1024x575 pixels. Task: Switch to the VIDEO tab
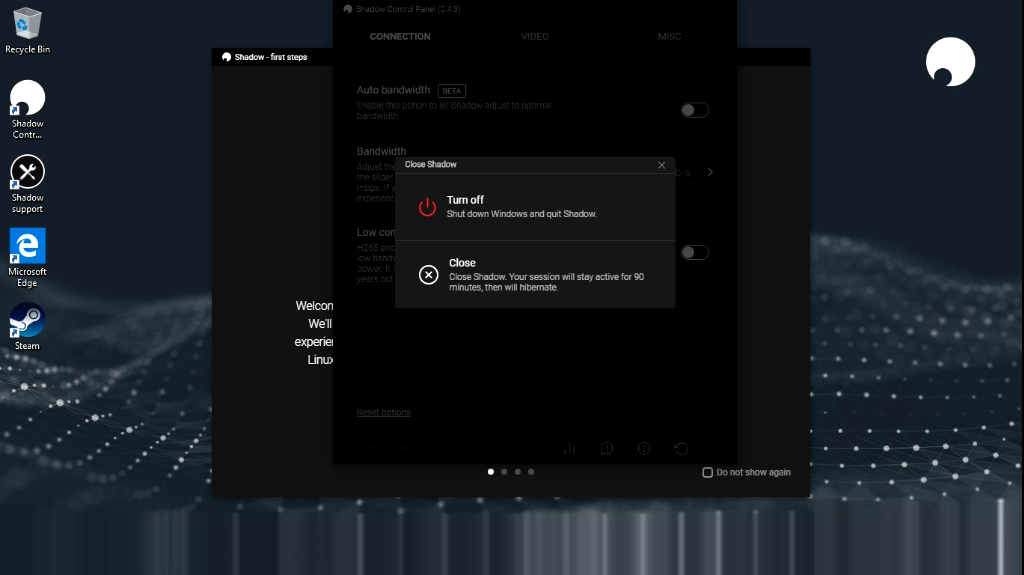(x=535, y=37)
